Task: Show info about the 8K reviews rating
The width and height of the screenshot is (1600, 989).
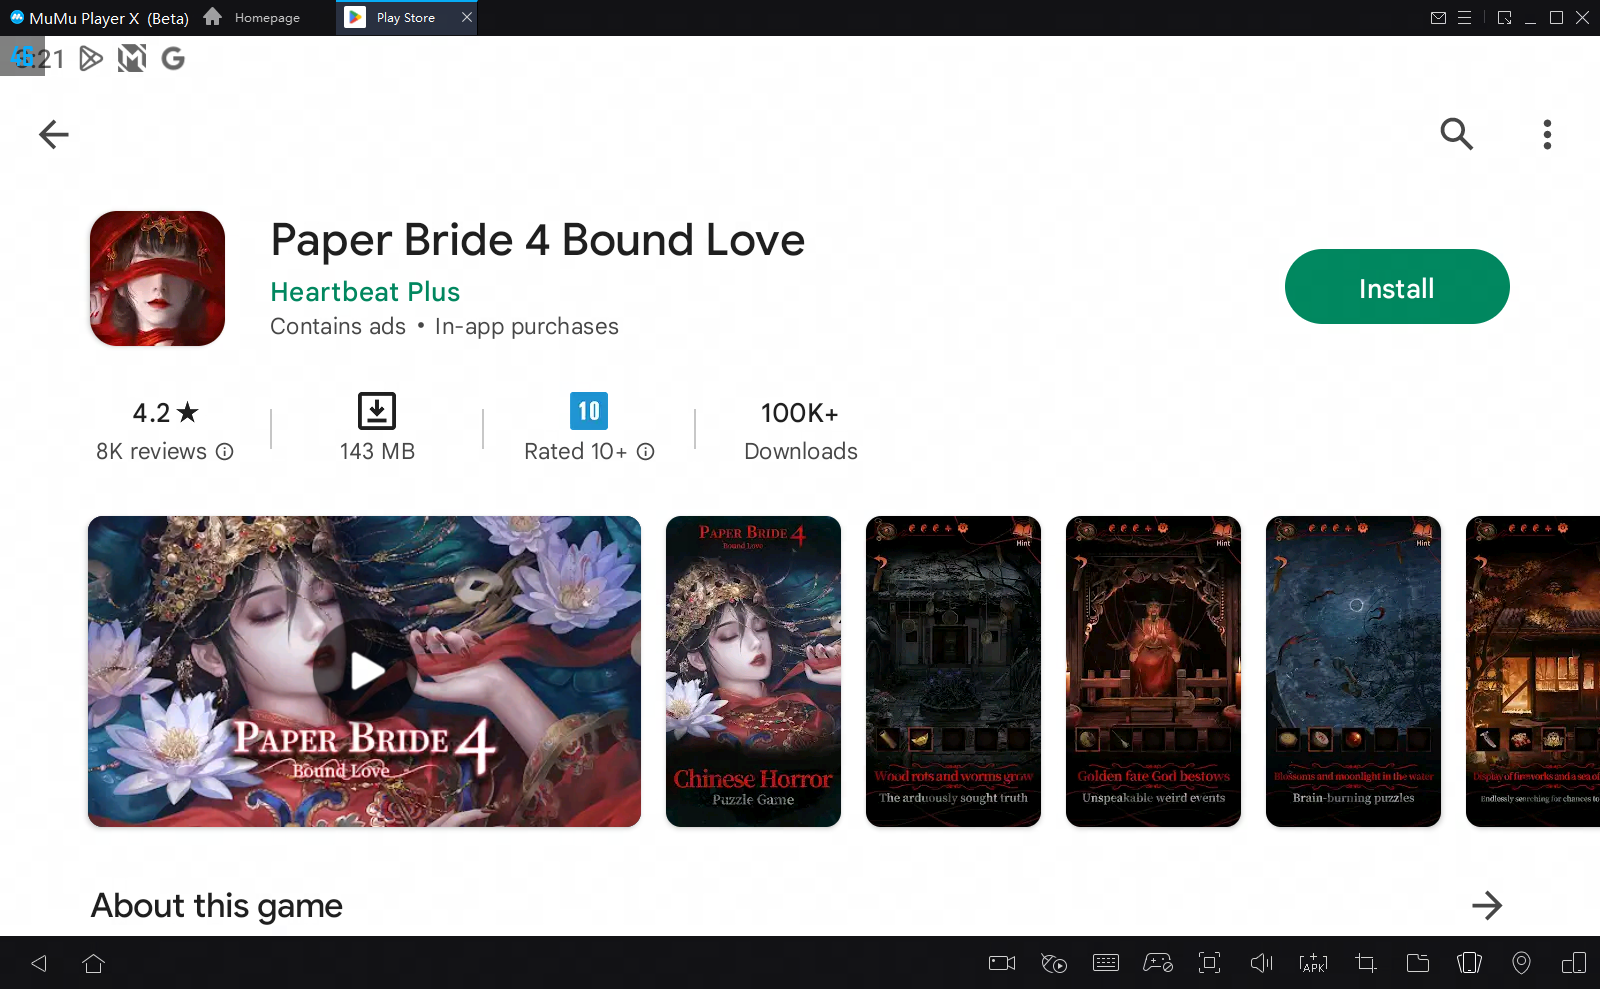Action: coord(225,452)
